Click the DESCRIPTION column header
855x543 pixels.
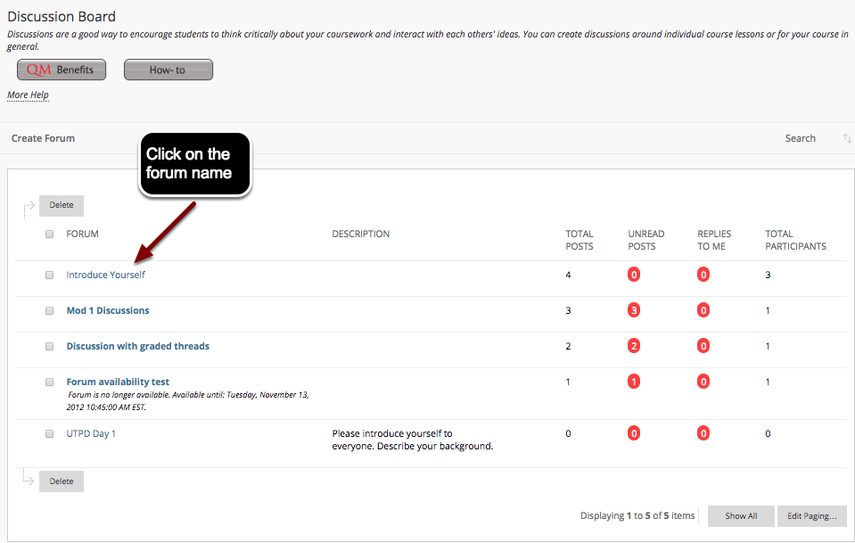[x=361, y=234]
